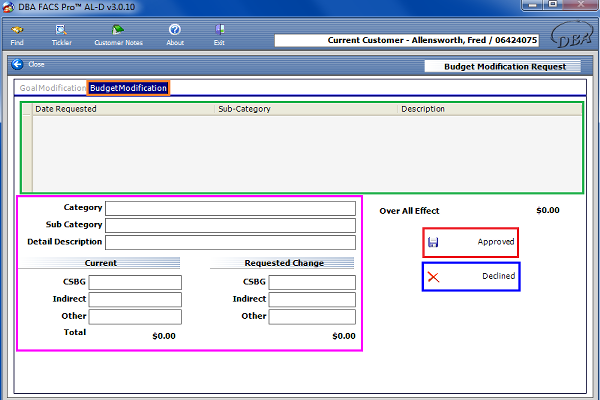Click the Current Other field
Screen dimensions: 600x400
135,317
